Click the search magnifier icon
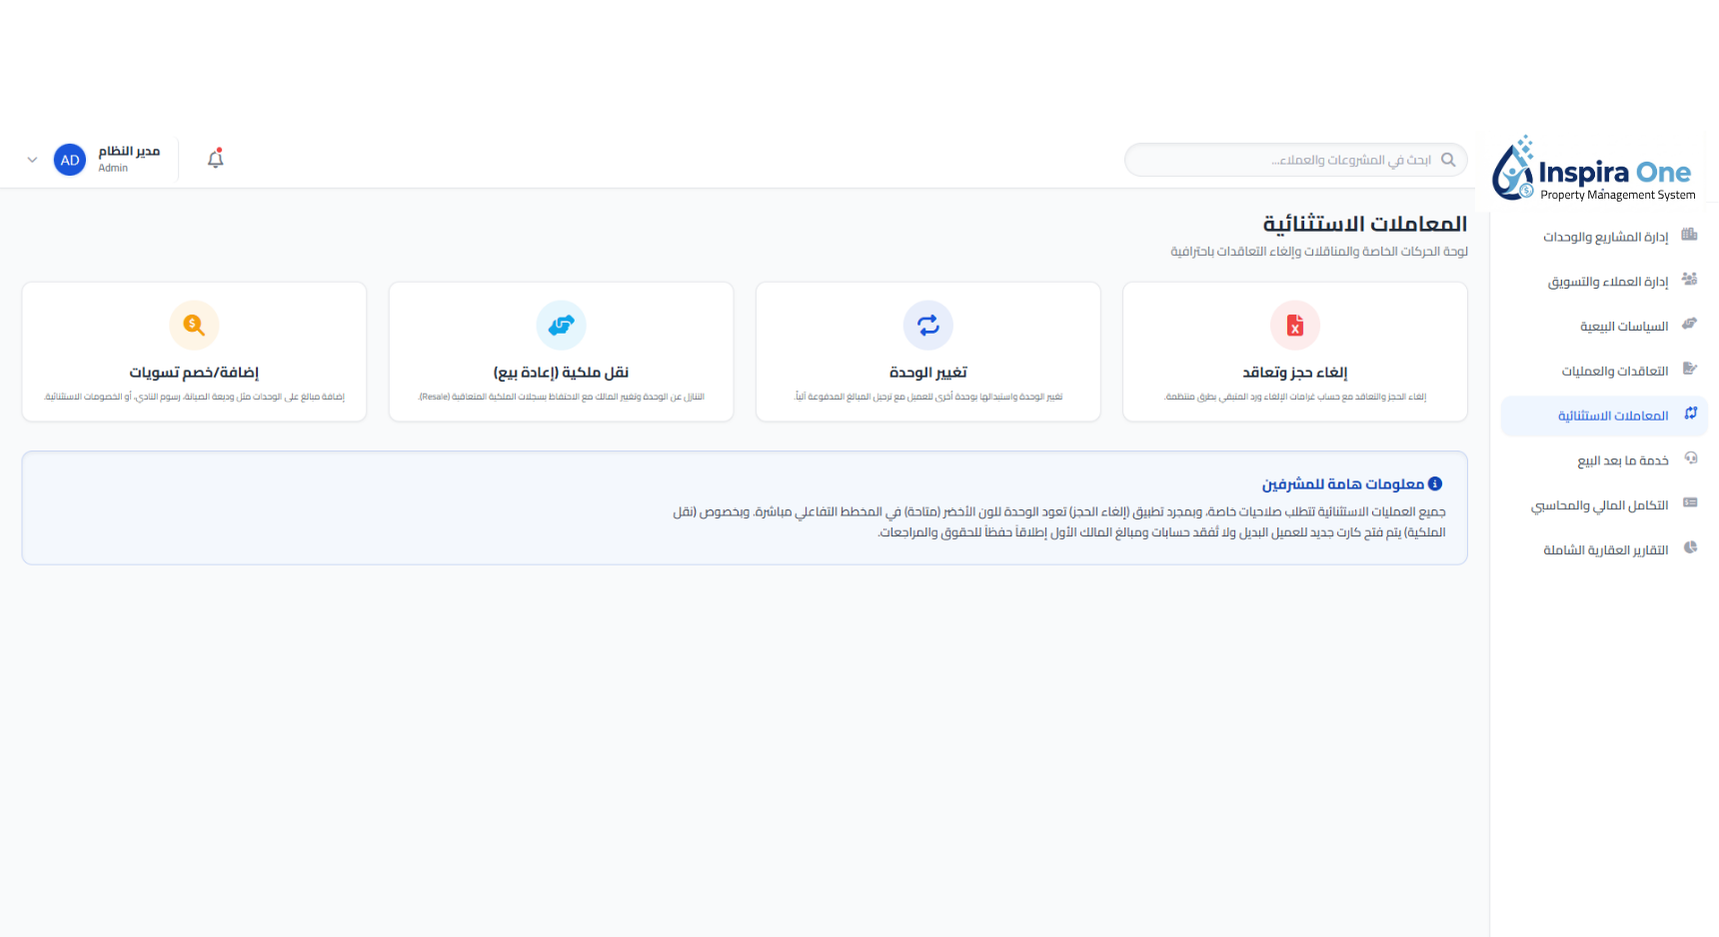Viewport: 1719px width, 937px height. point(1447,160)
